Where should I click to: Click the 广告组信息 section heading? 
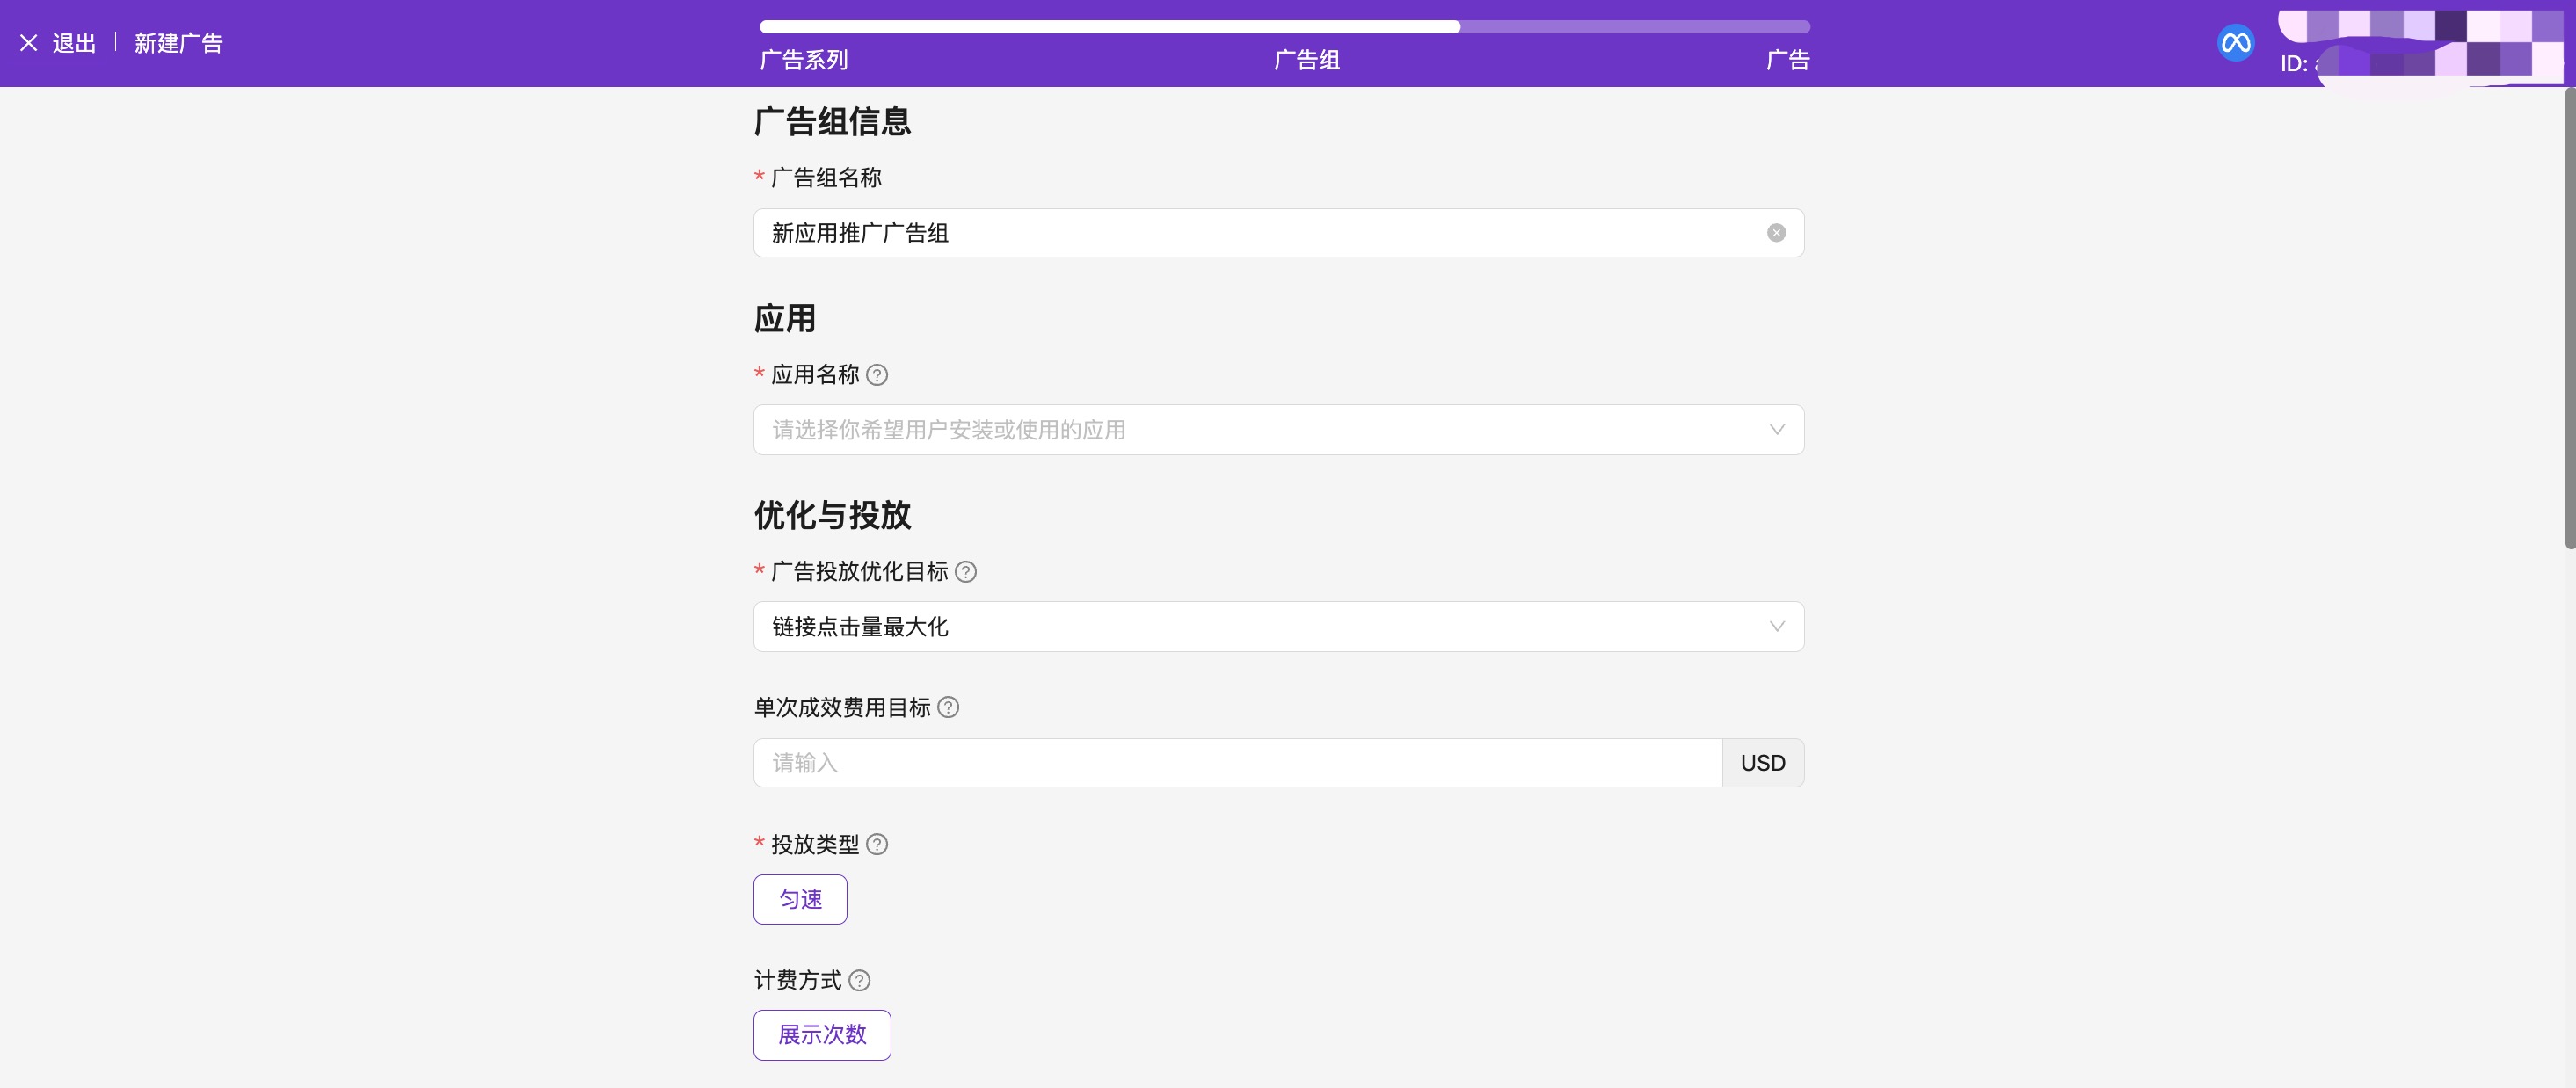(x=833, y=122)
